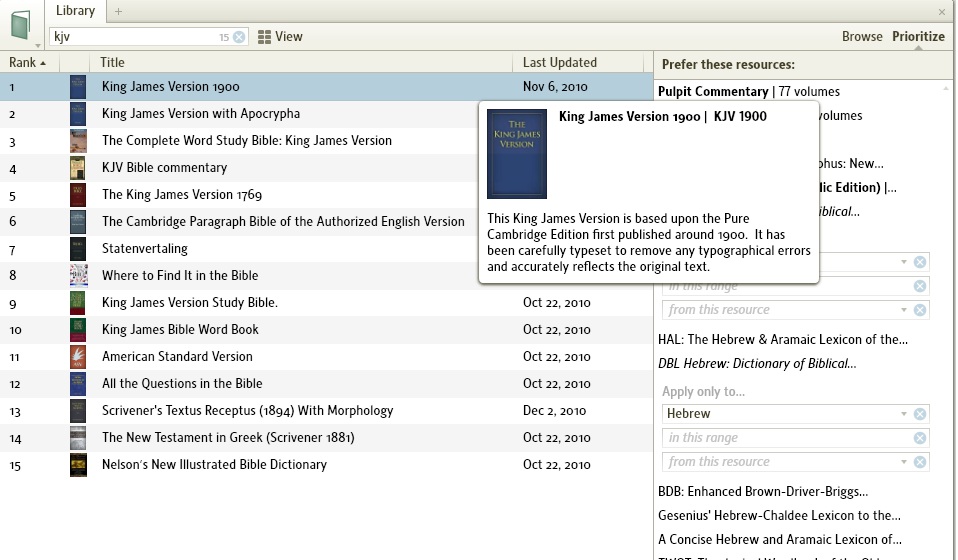
Task: Clear the lower 'from this resource' field
Action: 920,462
